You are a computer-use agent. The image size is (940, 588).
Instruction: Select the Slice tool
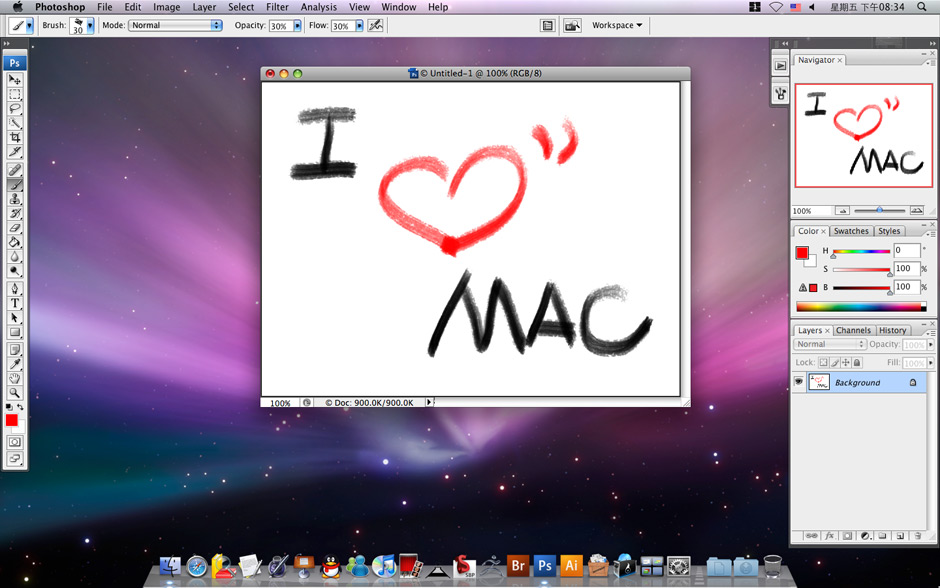[x=14, y=152]
